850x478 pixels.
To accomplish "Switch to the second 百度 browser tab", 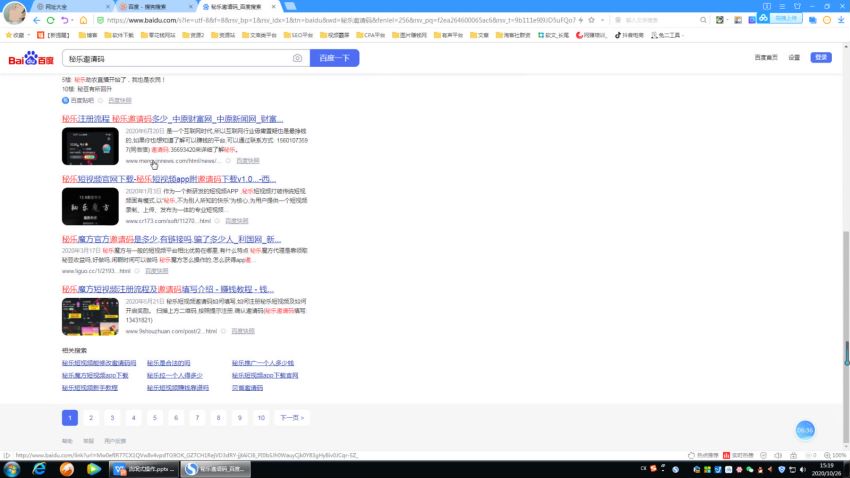I will click(x=154, y=7).
